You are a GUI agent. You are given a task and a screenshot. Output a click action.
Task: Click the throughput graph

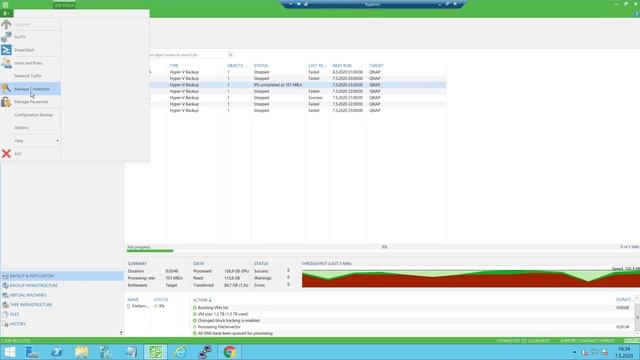pyautogui.click(x=471, y=278)
